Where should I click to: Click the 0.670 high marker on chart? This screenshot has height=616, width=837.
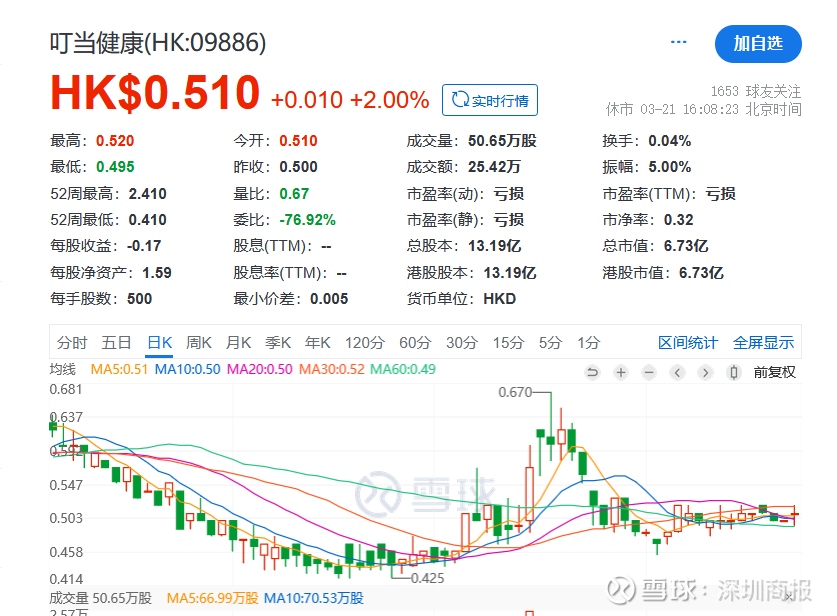[x=515, y=392]
